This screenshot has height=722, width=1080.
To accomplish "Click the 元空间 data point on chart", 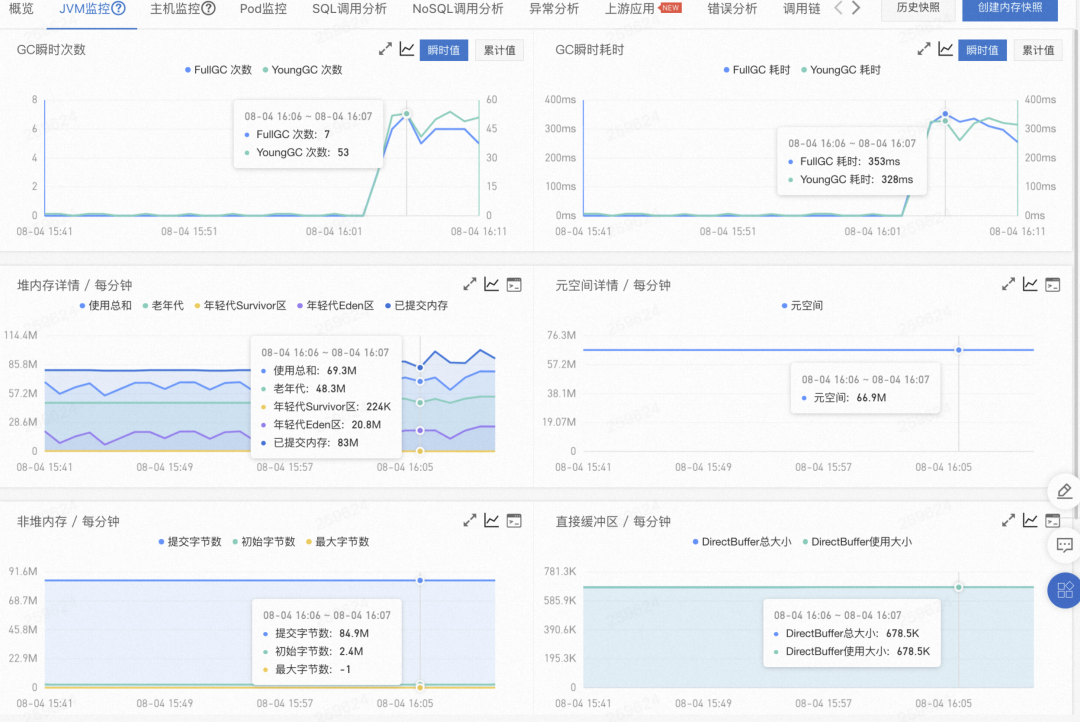I will (x=958, y=350).
